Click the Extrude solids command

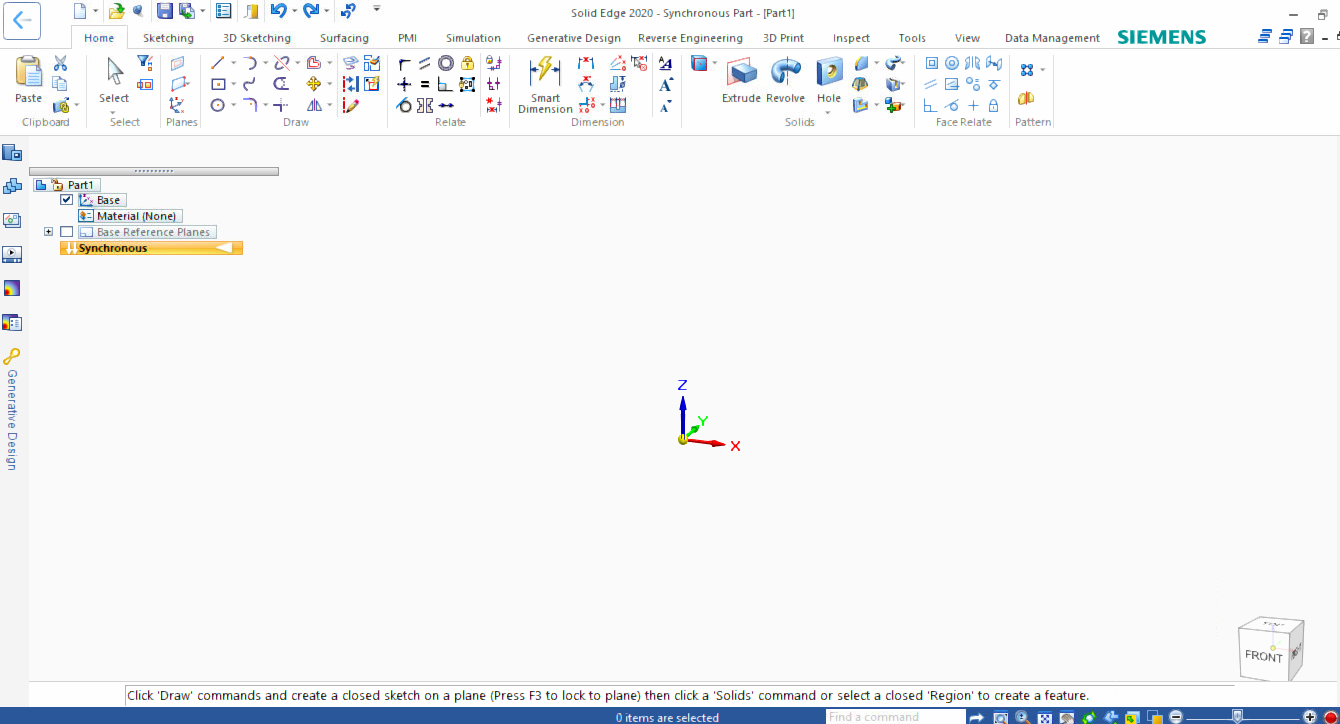click(742, 80)
